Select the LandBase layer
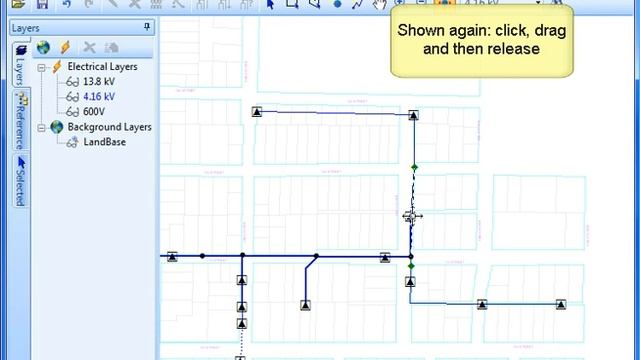Image resolution: width=640 pixels, height=360 pixels. [x=104, y=142]
